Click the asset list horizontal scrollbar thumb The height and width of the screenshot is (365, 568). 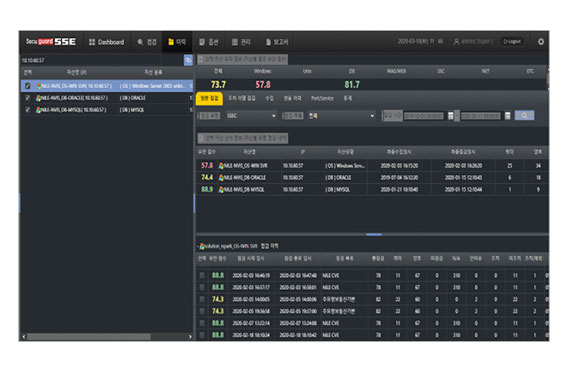click(x=89, y=337)
